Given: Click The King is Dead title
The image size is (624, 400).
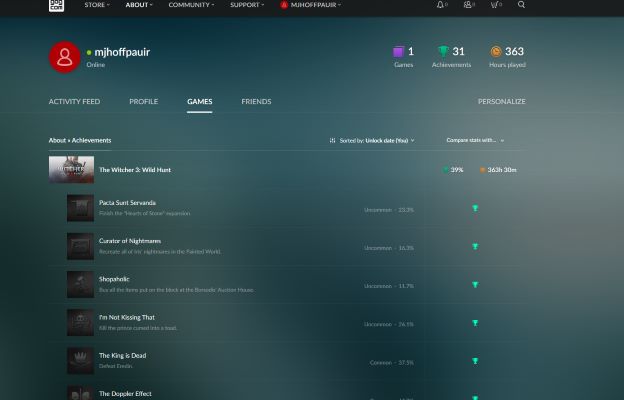Looking at the screenshot, I should (123, 355).
